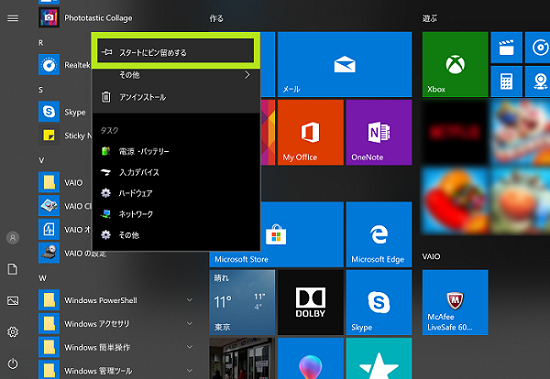Select ネットワーク task
550x379 pixels.
point(176,214)
